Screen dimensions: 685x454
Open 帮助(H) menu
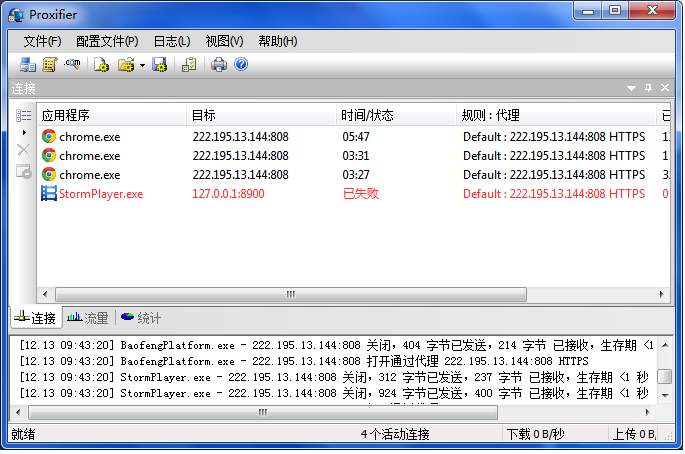[277, 41]
